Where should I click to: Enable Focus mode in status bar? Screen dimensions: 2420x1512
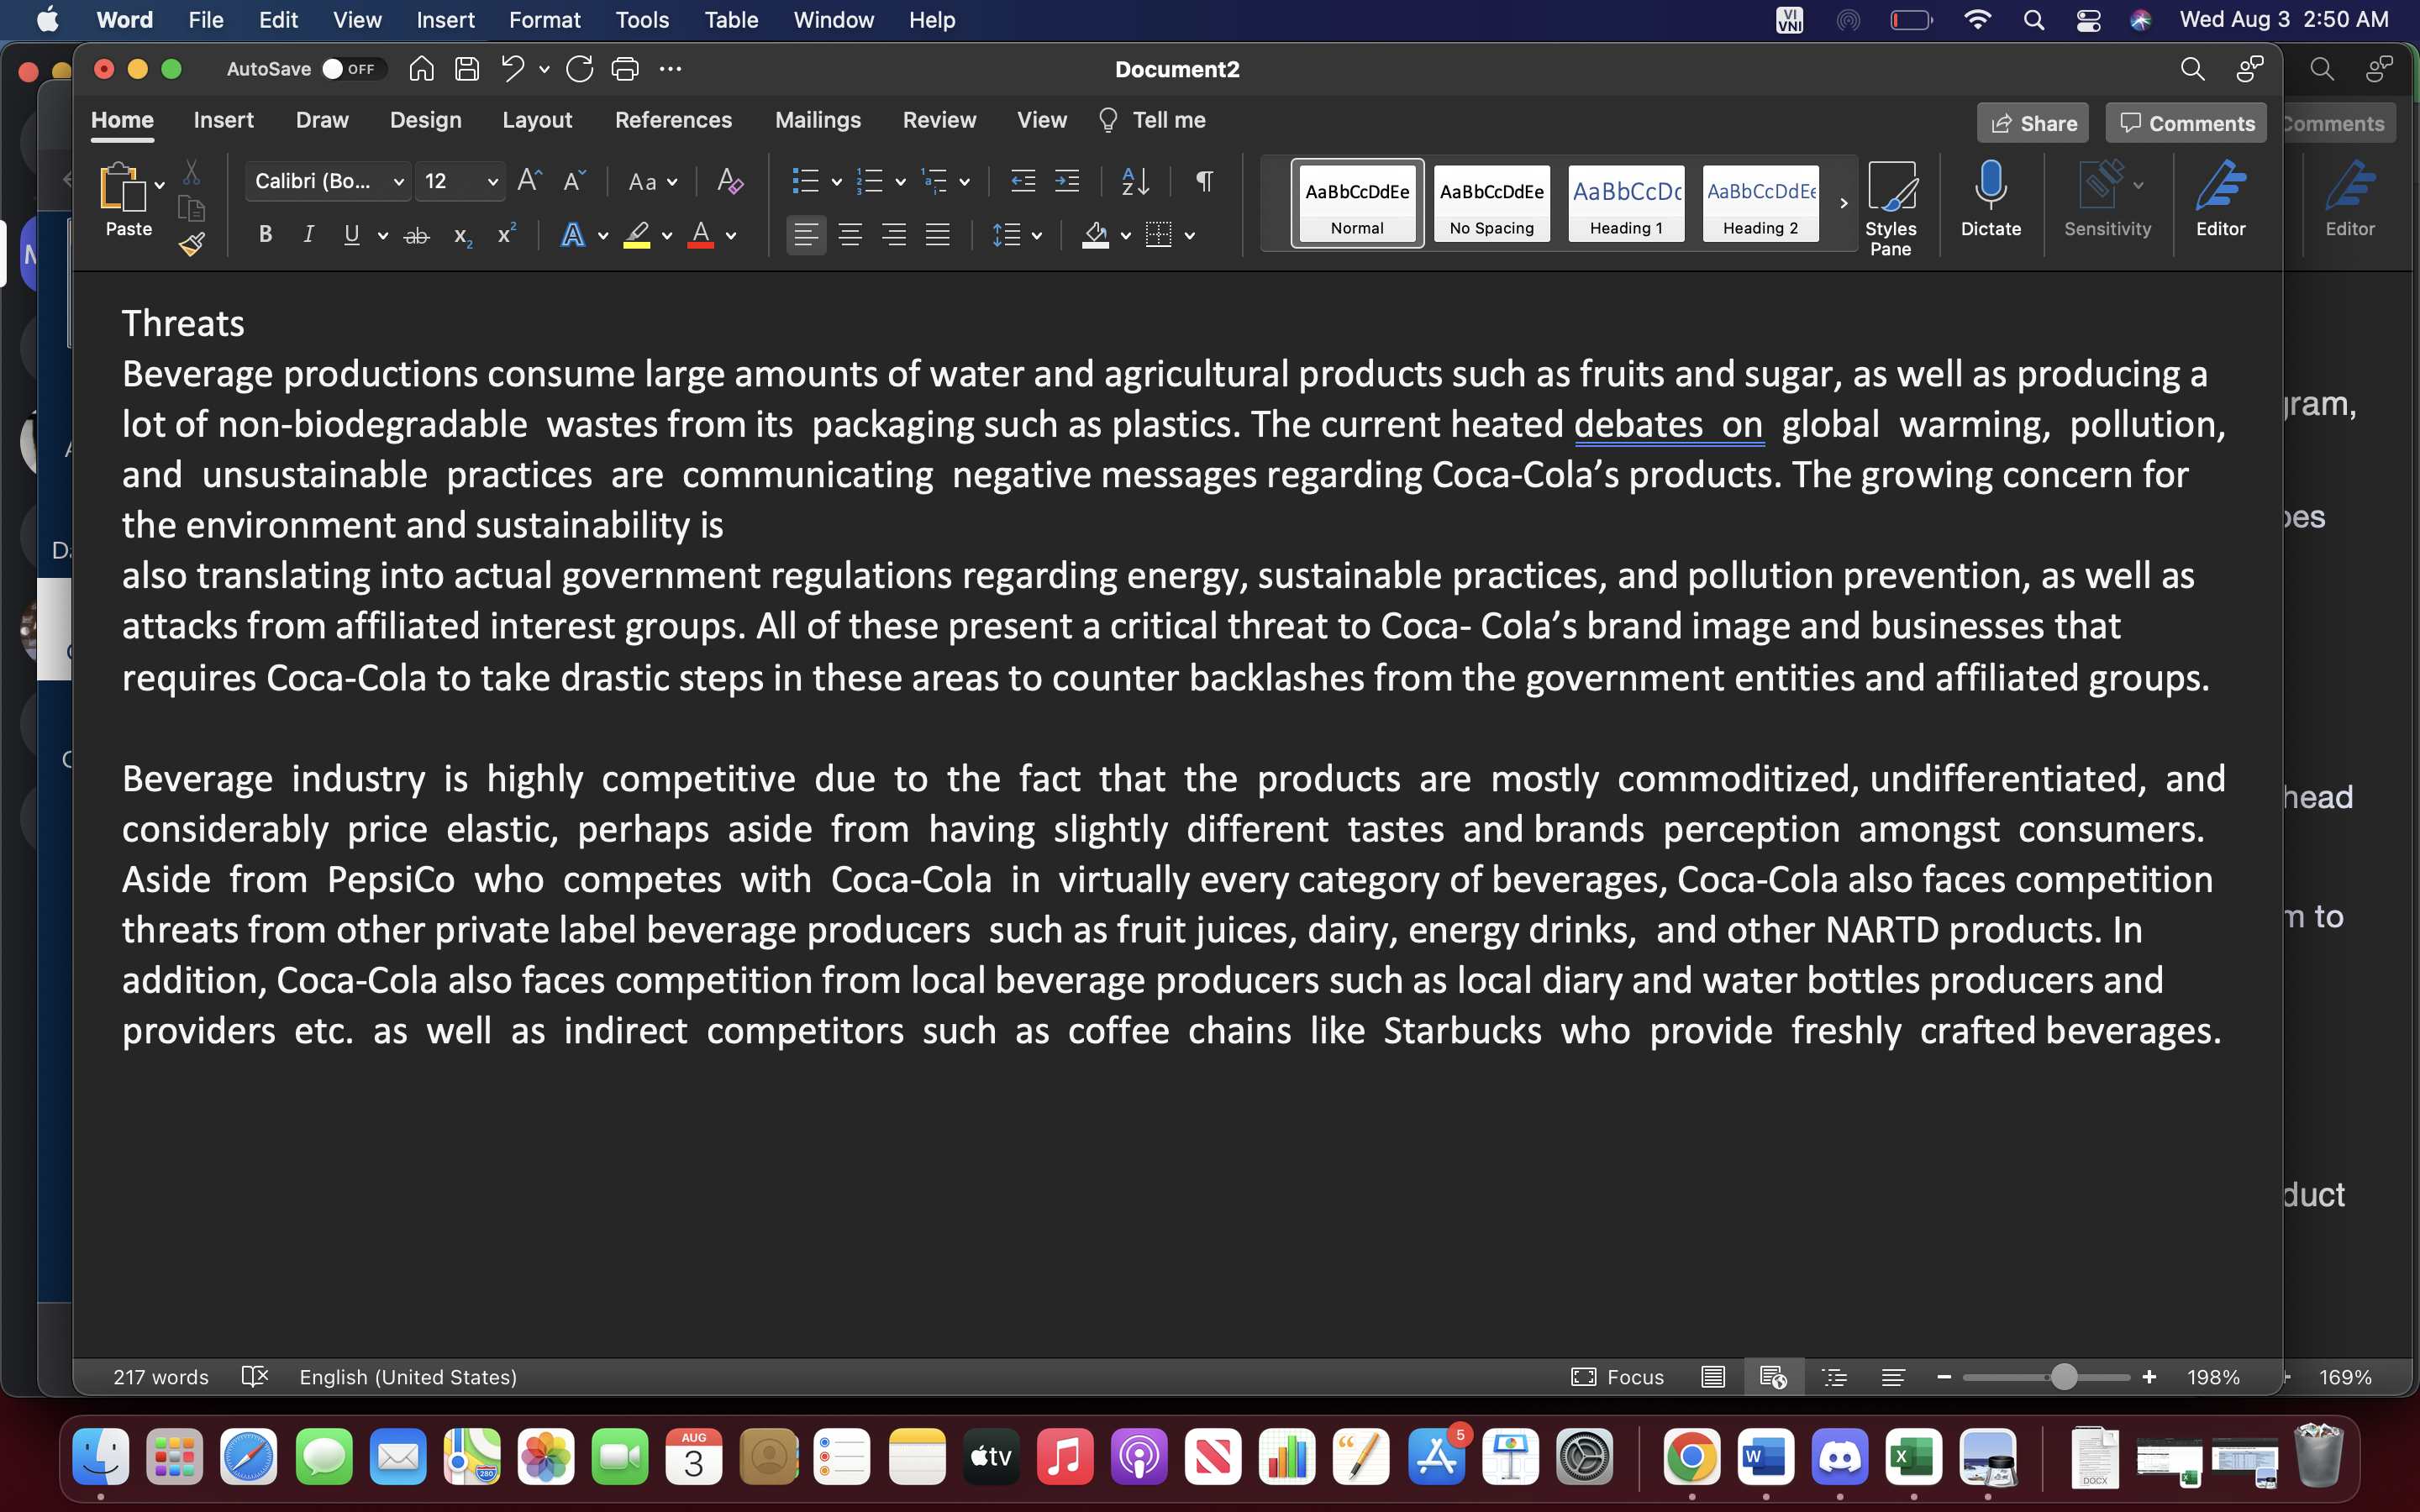pyautogui.click(x=1619, y=1377)
